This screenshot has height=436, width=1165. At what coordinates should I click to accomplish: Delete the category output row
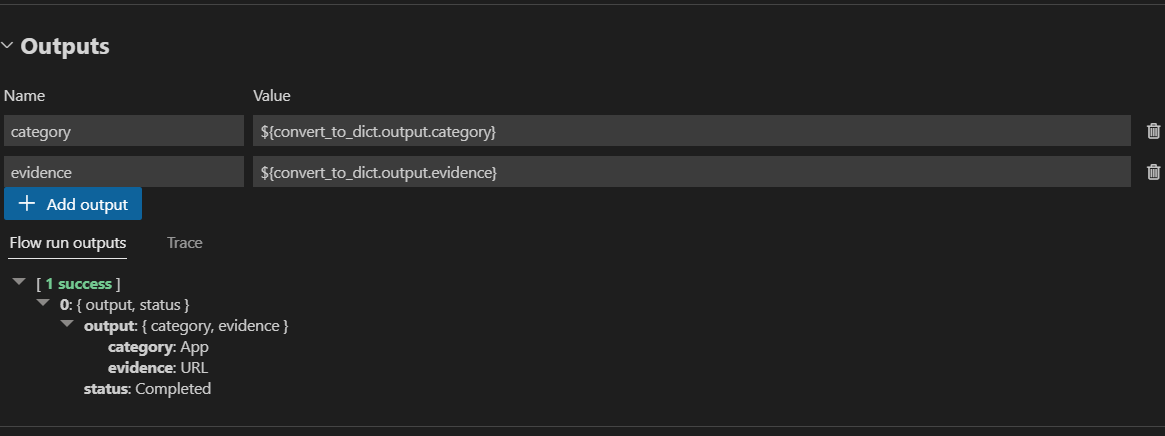tap(1153, 131)
